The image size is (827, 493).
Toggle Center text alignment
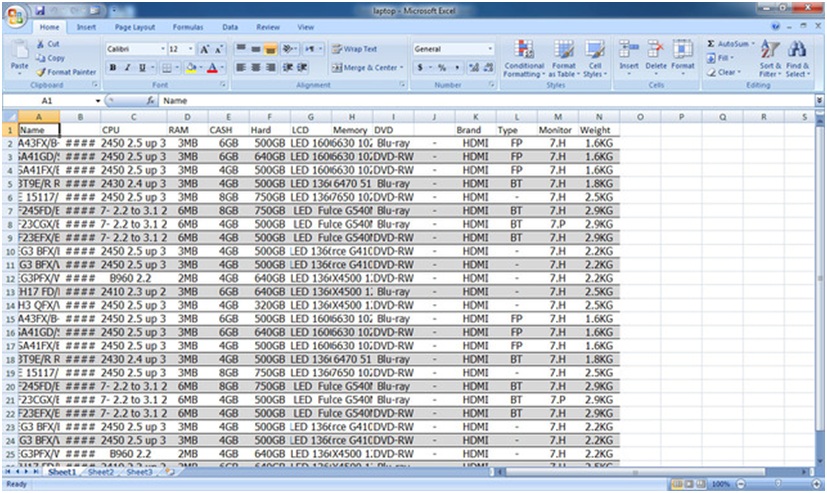[x=256, y=67]
